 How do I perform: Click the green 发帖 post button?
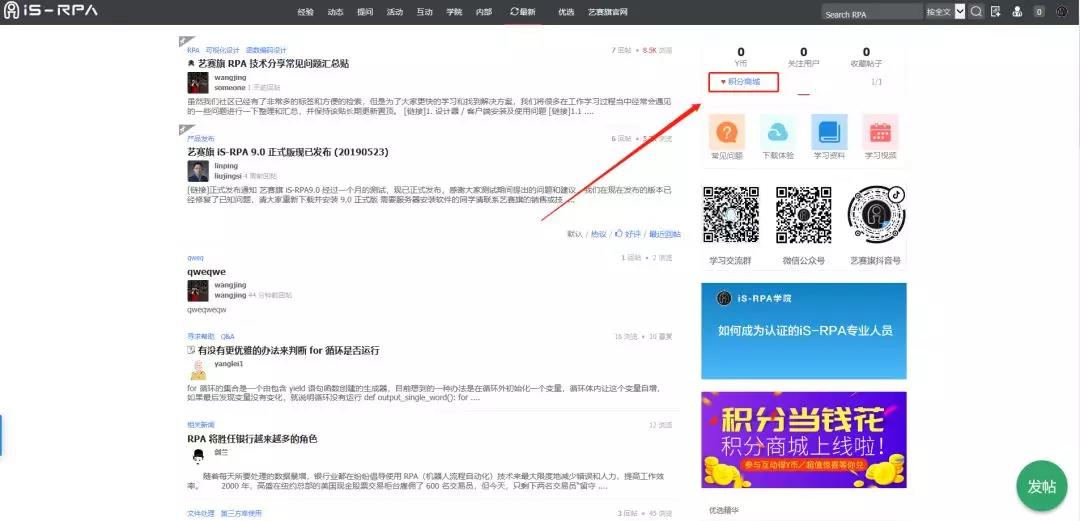pyautogui.click(x=1041, y=487)
